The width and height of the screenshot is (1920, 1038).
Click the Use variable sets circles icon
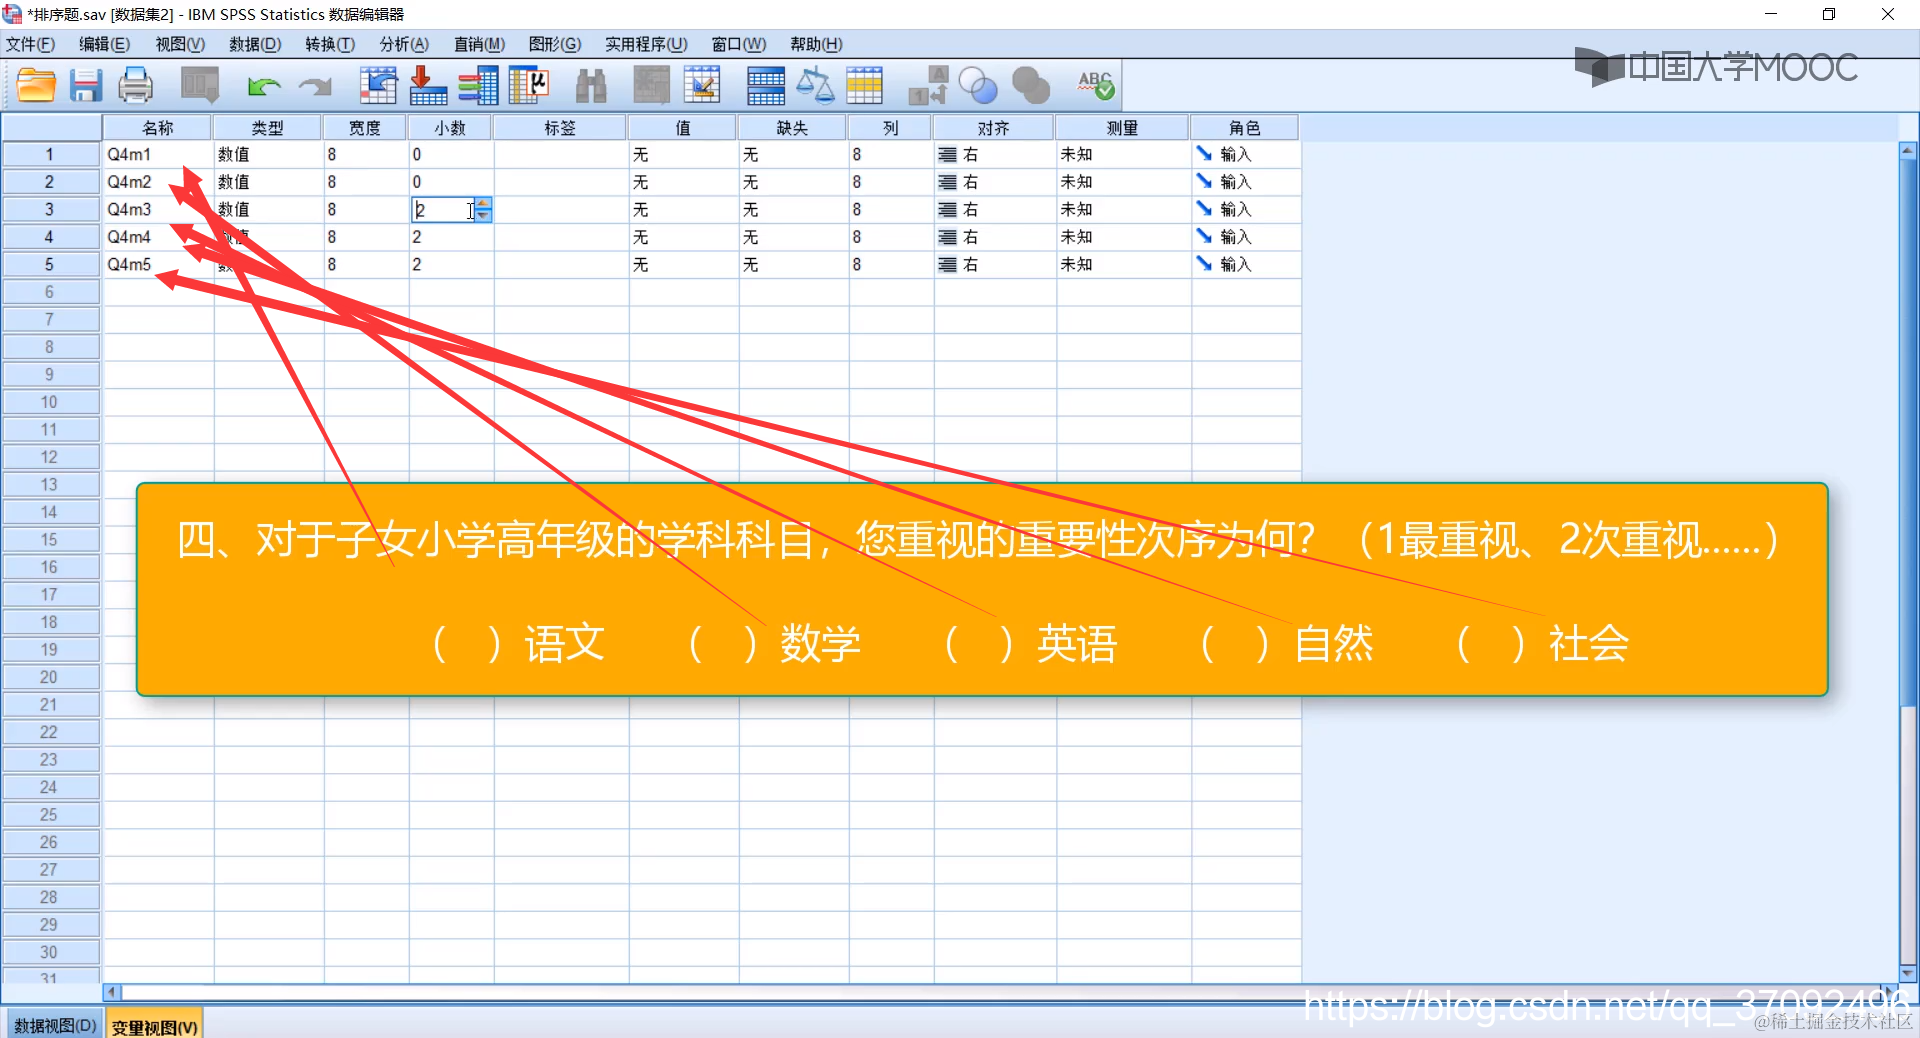coord(978,86)
